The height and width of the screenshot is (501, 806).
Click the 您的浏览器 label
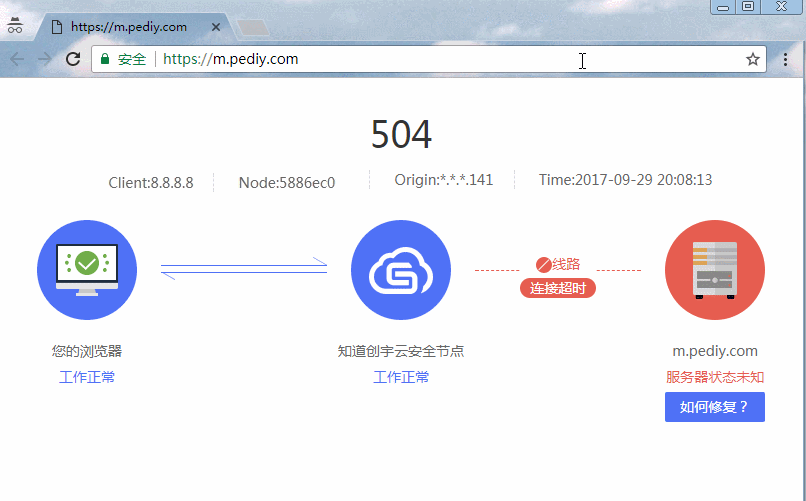(87, 351)
